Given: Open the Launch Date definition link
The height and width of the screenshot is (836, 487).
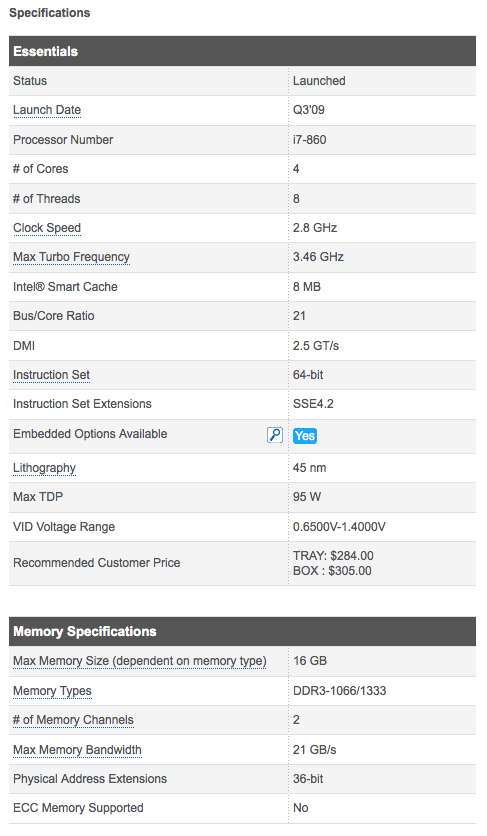Looking at the screenshot, I should click(47, 110).
